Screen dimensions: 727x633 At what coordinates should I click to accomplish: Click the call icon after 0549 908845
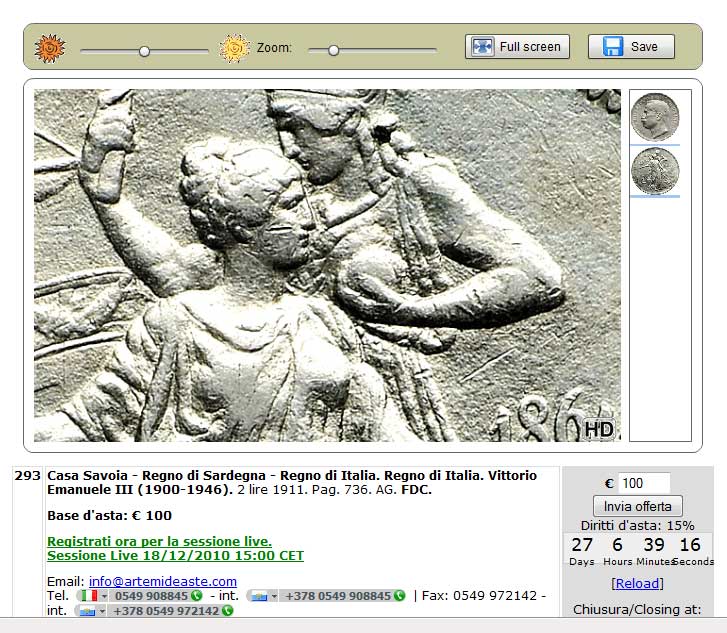click(197, 596)
